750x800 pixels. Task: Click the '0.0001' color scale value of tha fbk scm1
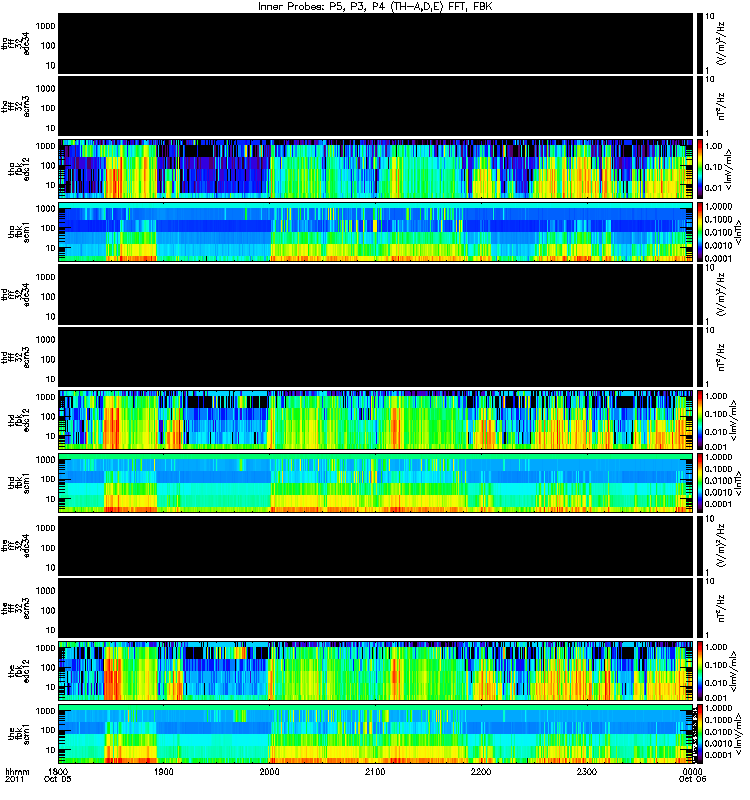[x=718, y=258]
